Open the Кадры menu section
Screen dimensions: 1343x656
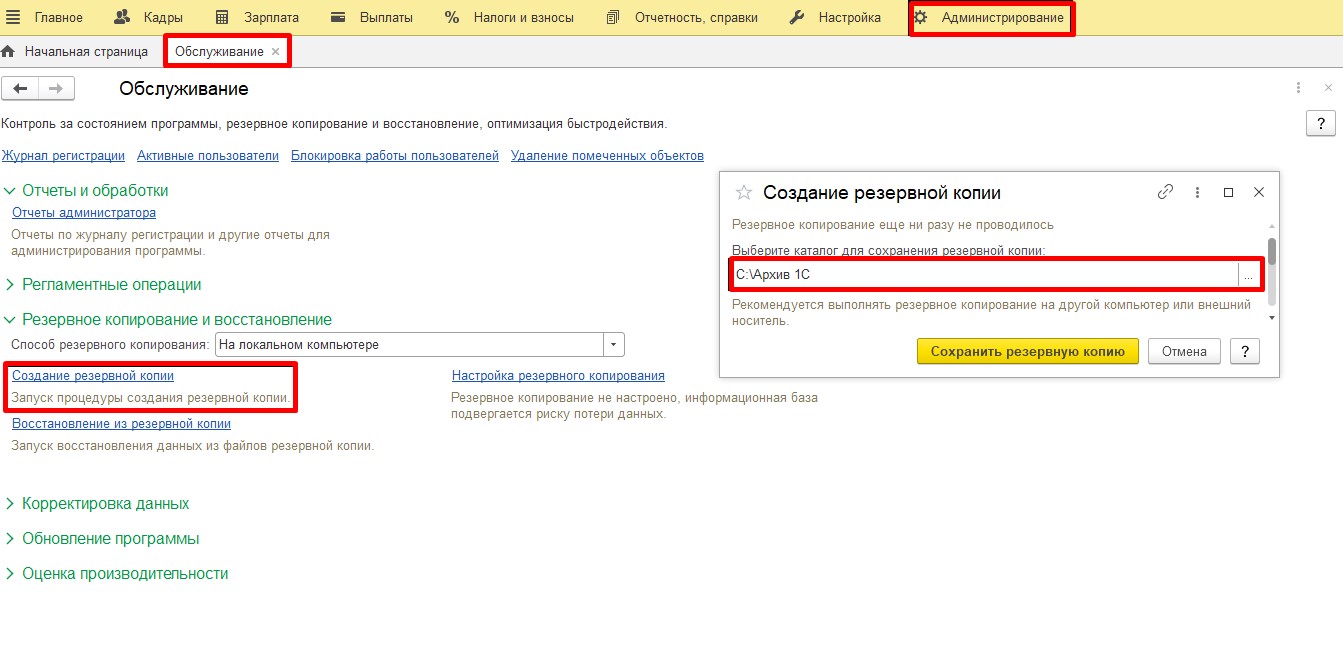[148, 17]
